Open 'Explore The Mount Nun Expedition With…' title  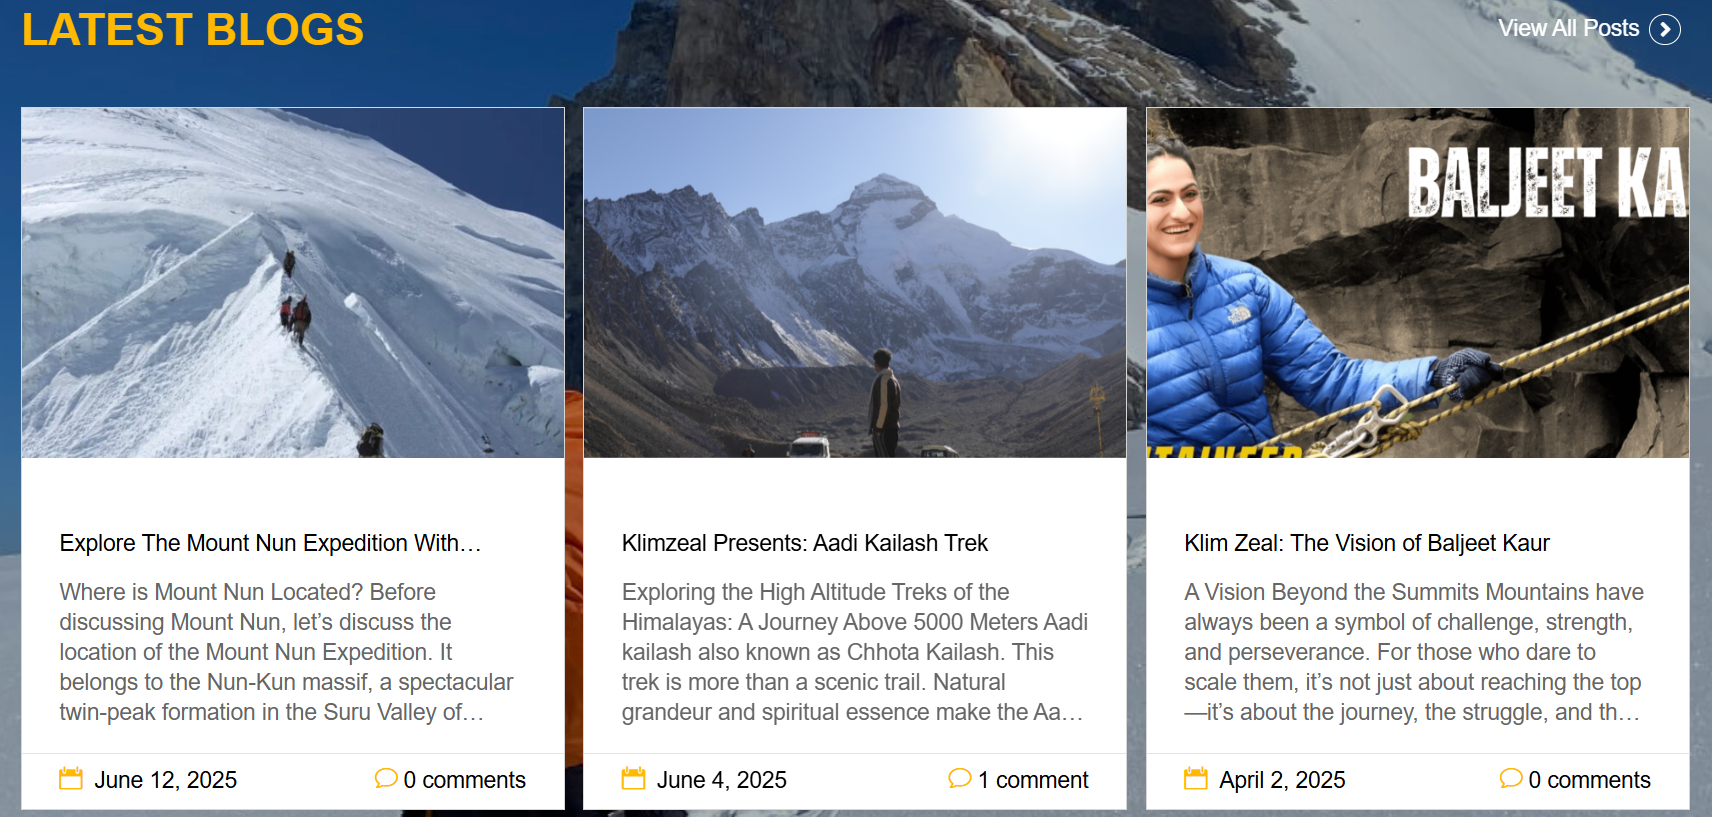pos(270,543)
